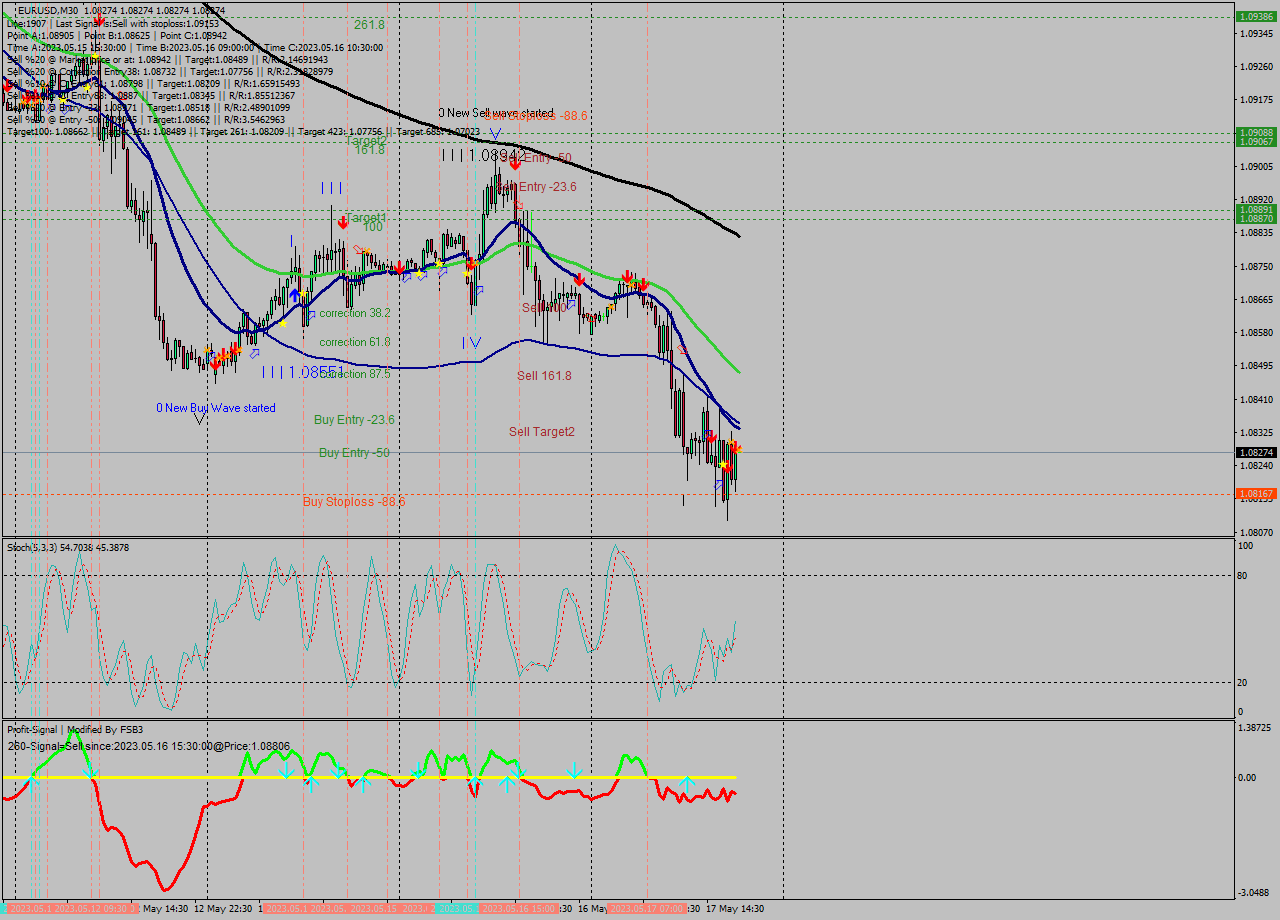Click the orange 1.08167 stoploss price tag
This screenshot has height=920, width=1280.
pos(1256,494)
